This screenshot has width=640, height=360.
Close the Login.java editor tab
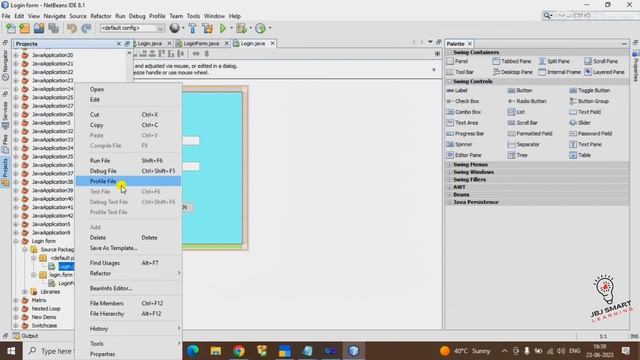point(273,43)
